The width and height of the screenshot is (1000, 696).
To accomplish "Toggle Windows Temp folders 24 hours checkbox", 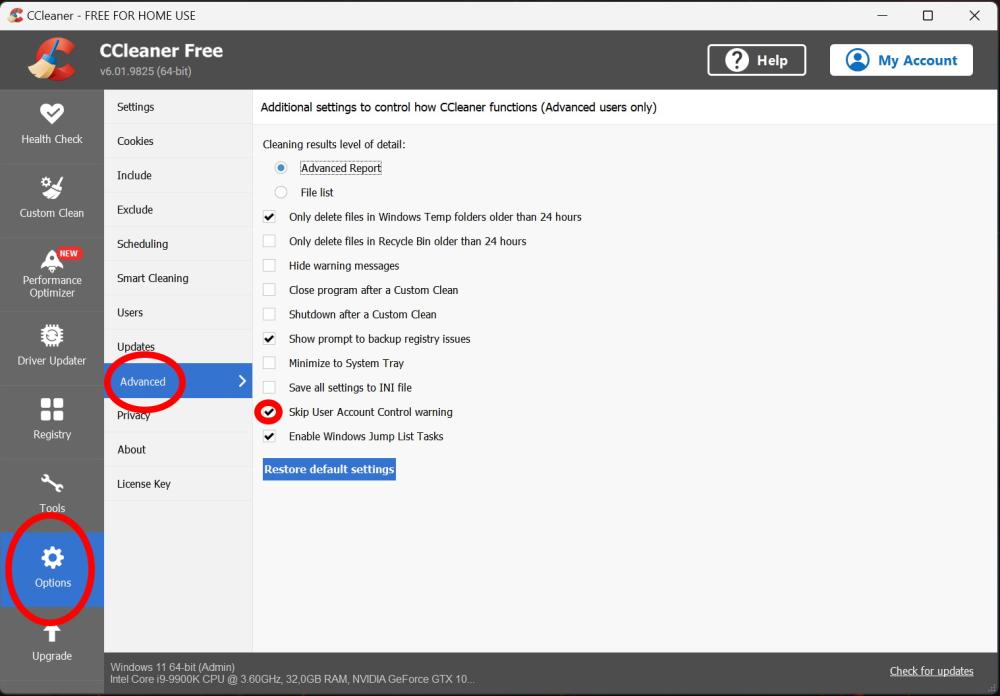I will (269, 217).
